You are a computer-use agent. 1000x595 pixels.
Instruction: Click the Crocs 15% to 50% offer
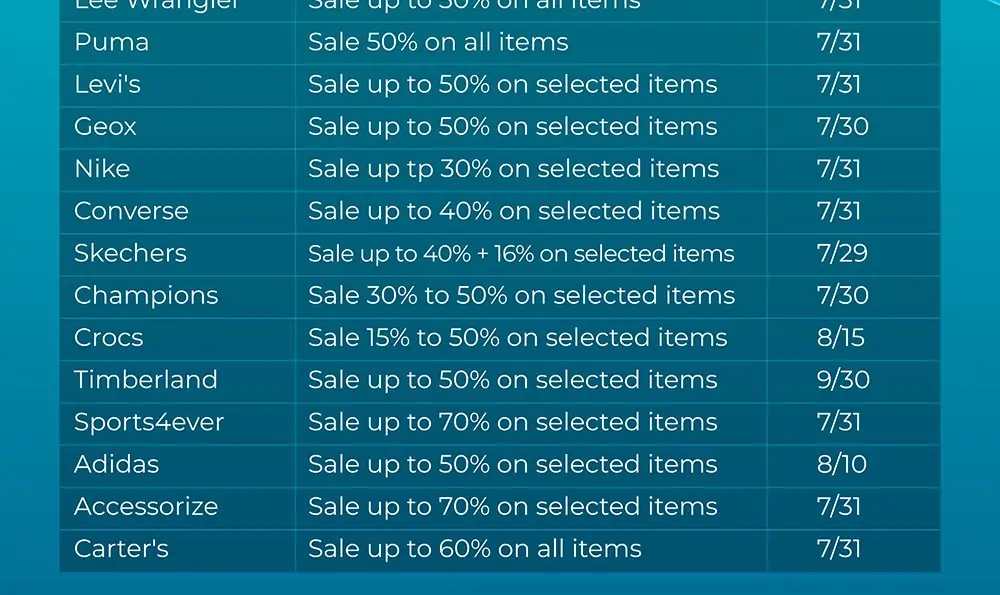click(x=517, y=338)
